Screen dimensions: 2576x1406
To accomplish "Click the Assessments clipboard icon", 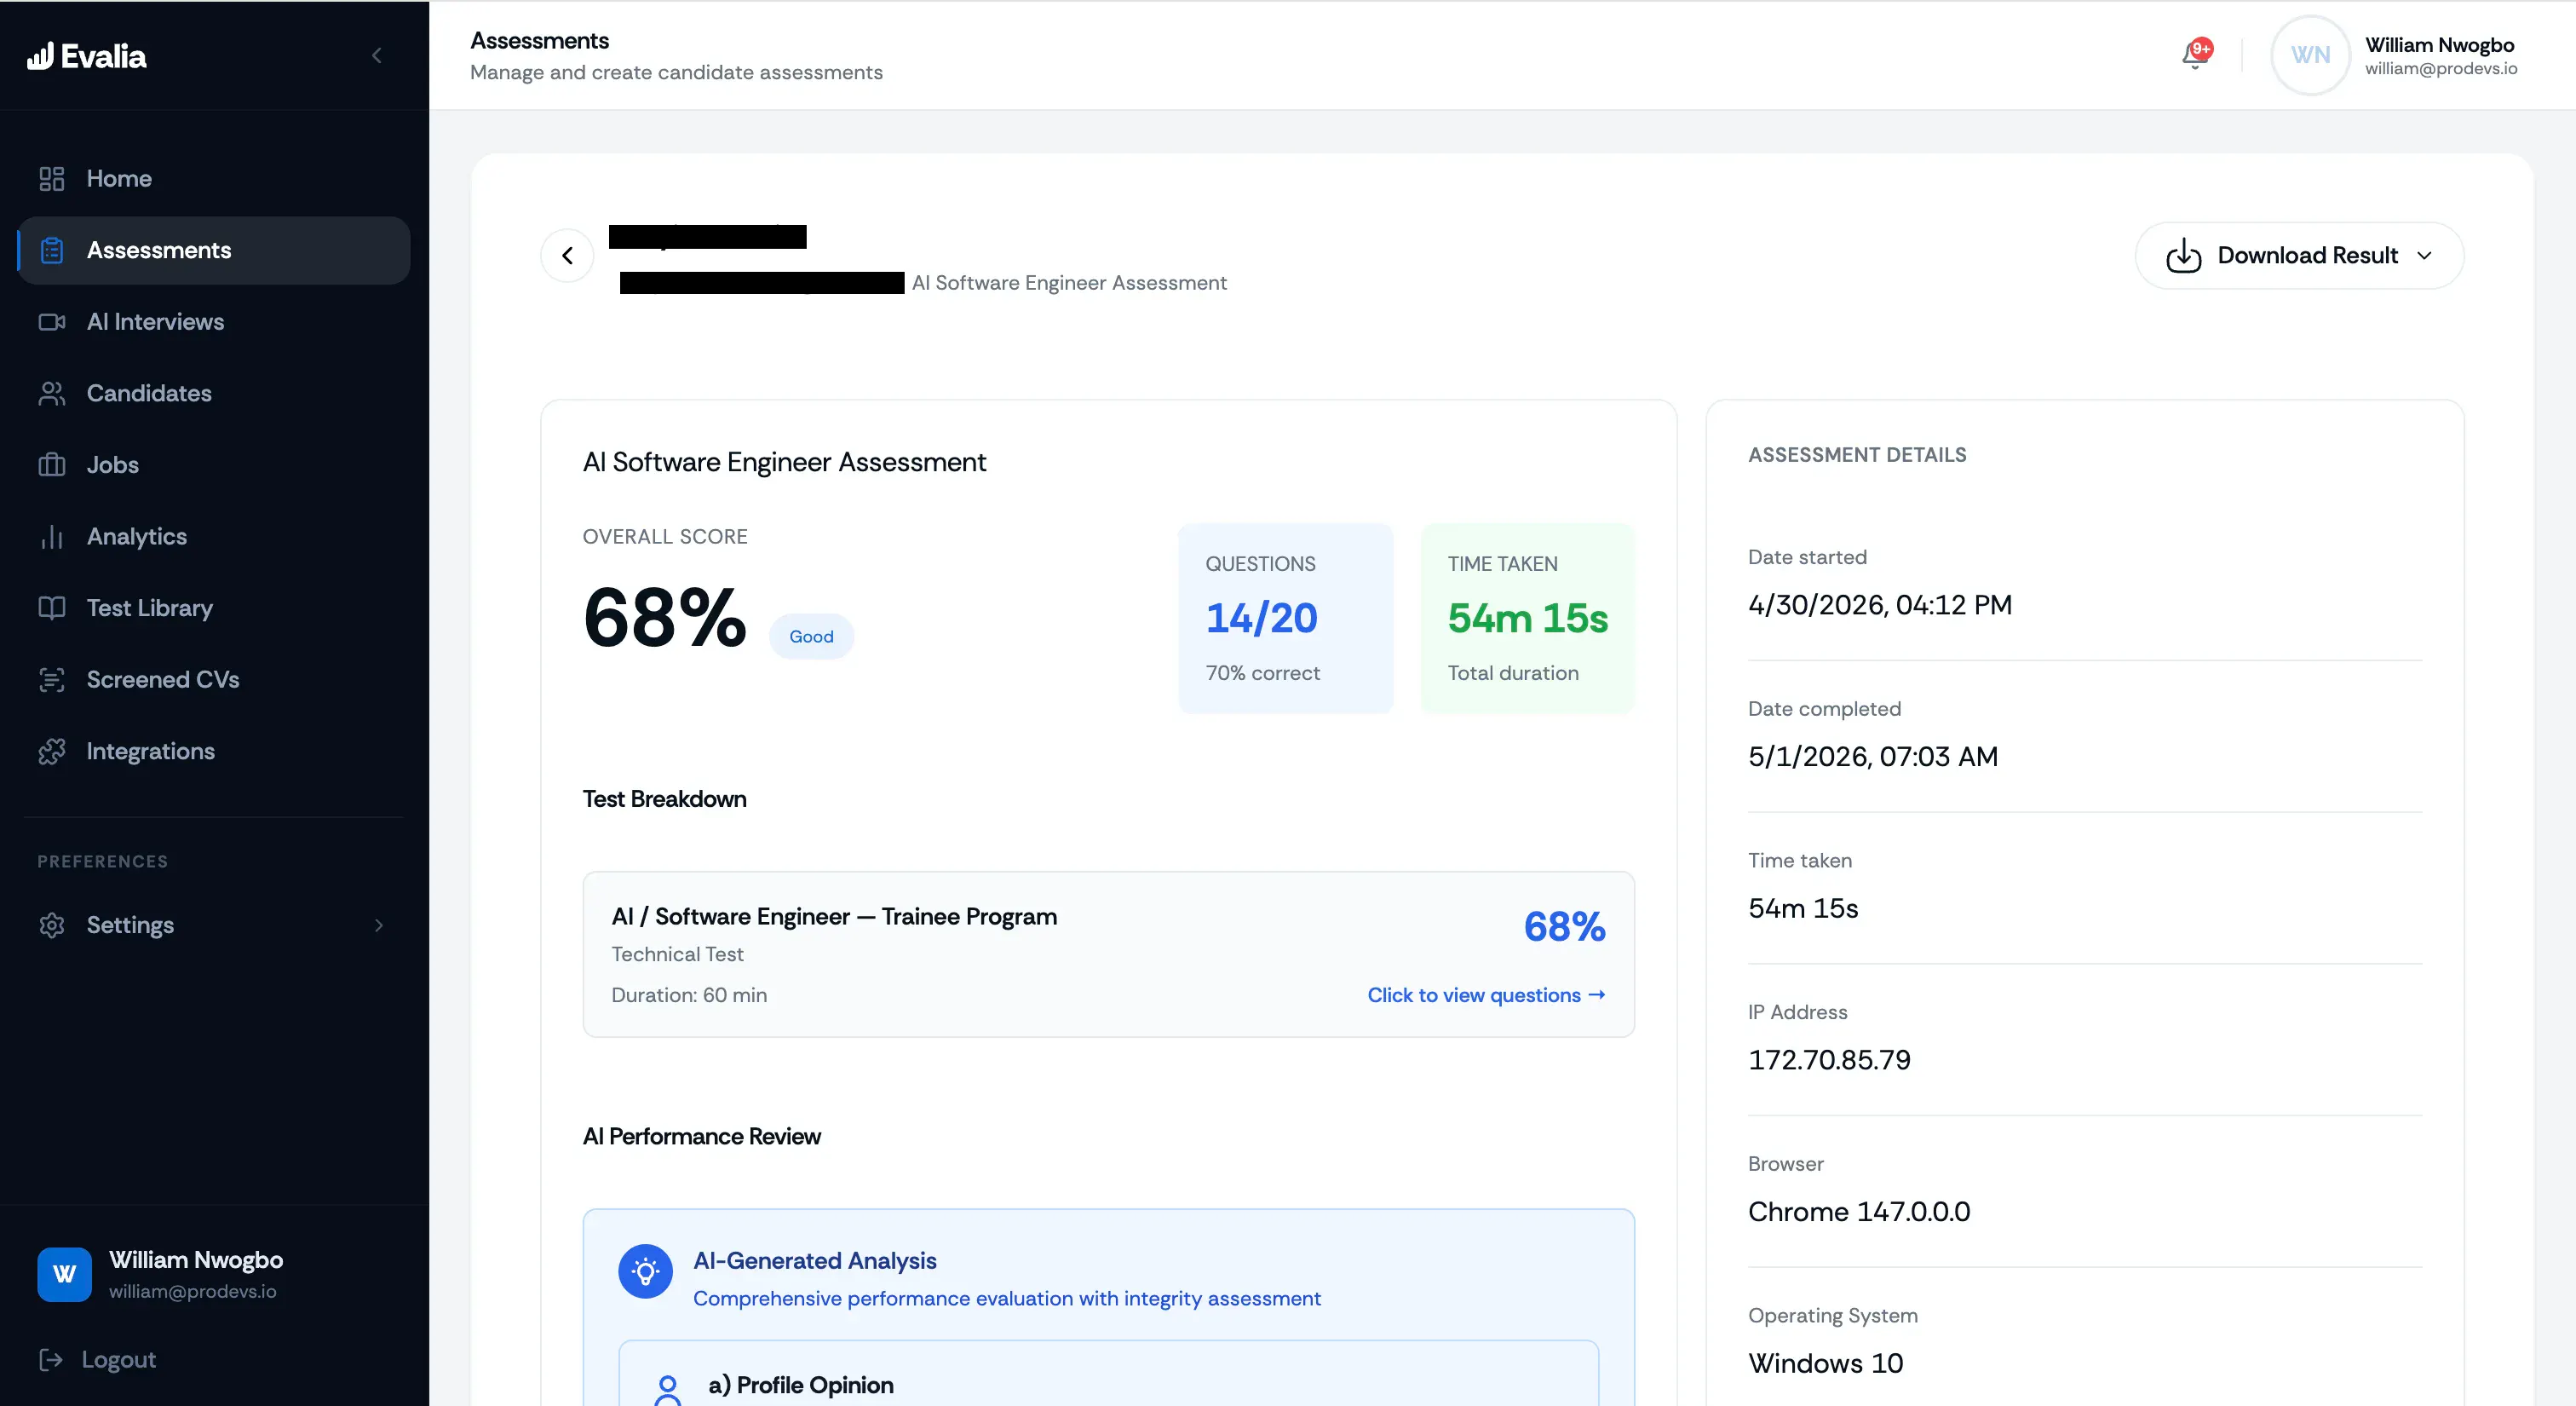I will [52, 250].
